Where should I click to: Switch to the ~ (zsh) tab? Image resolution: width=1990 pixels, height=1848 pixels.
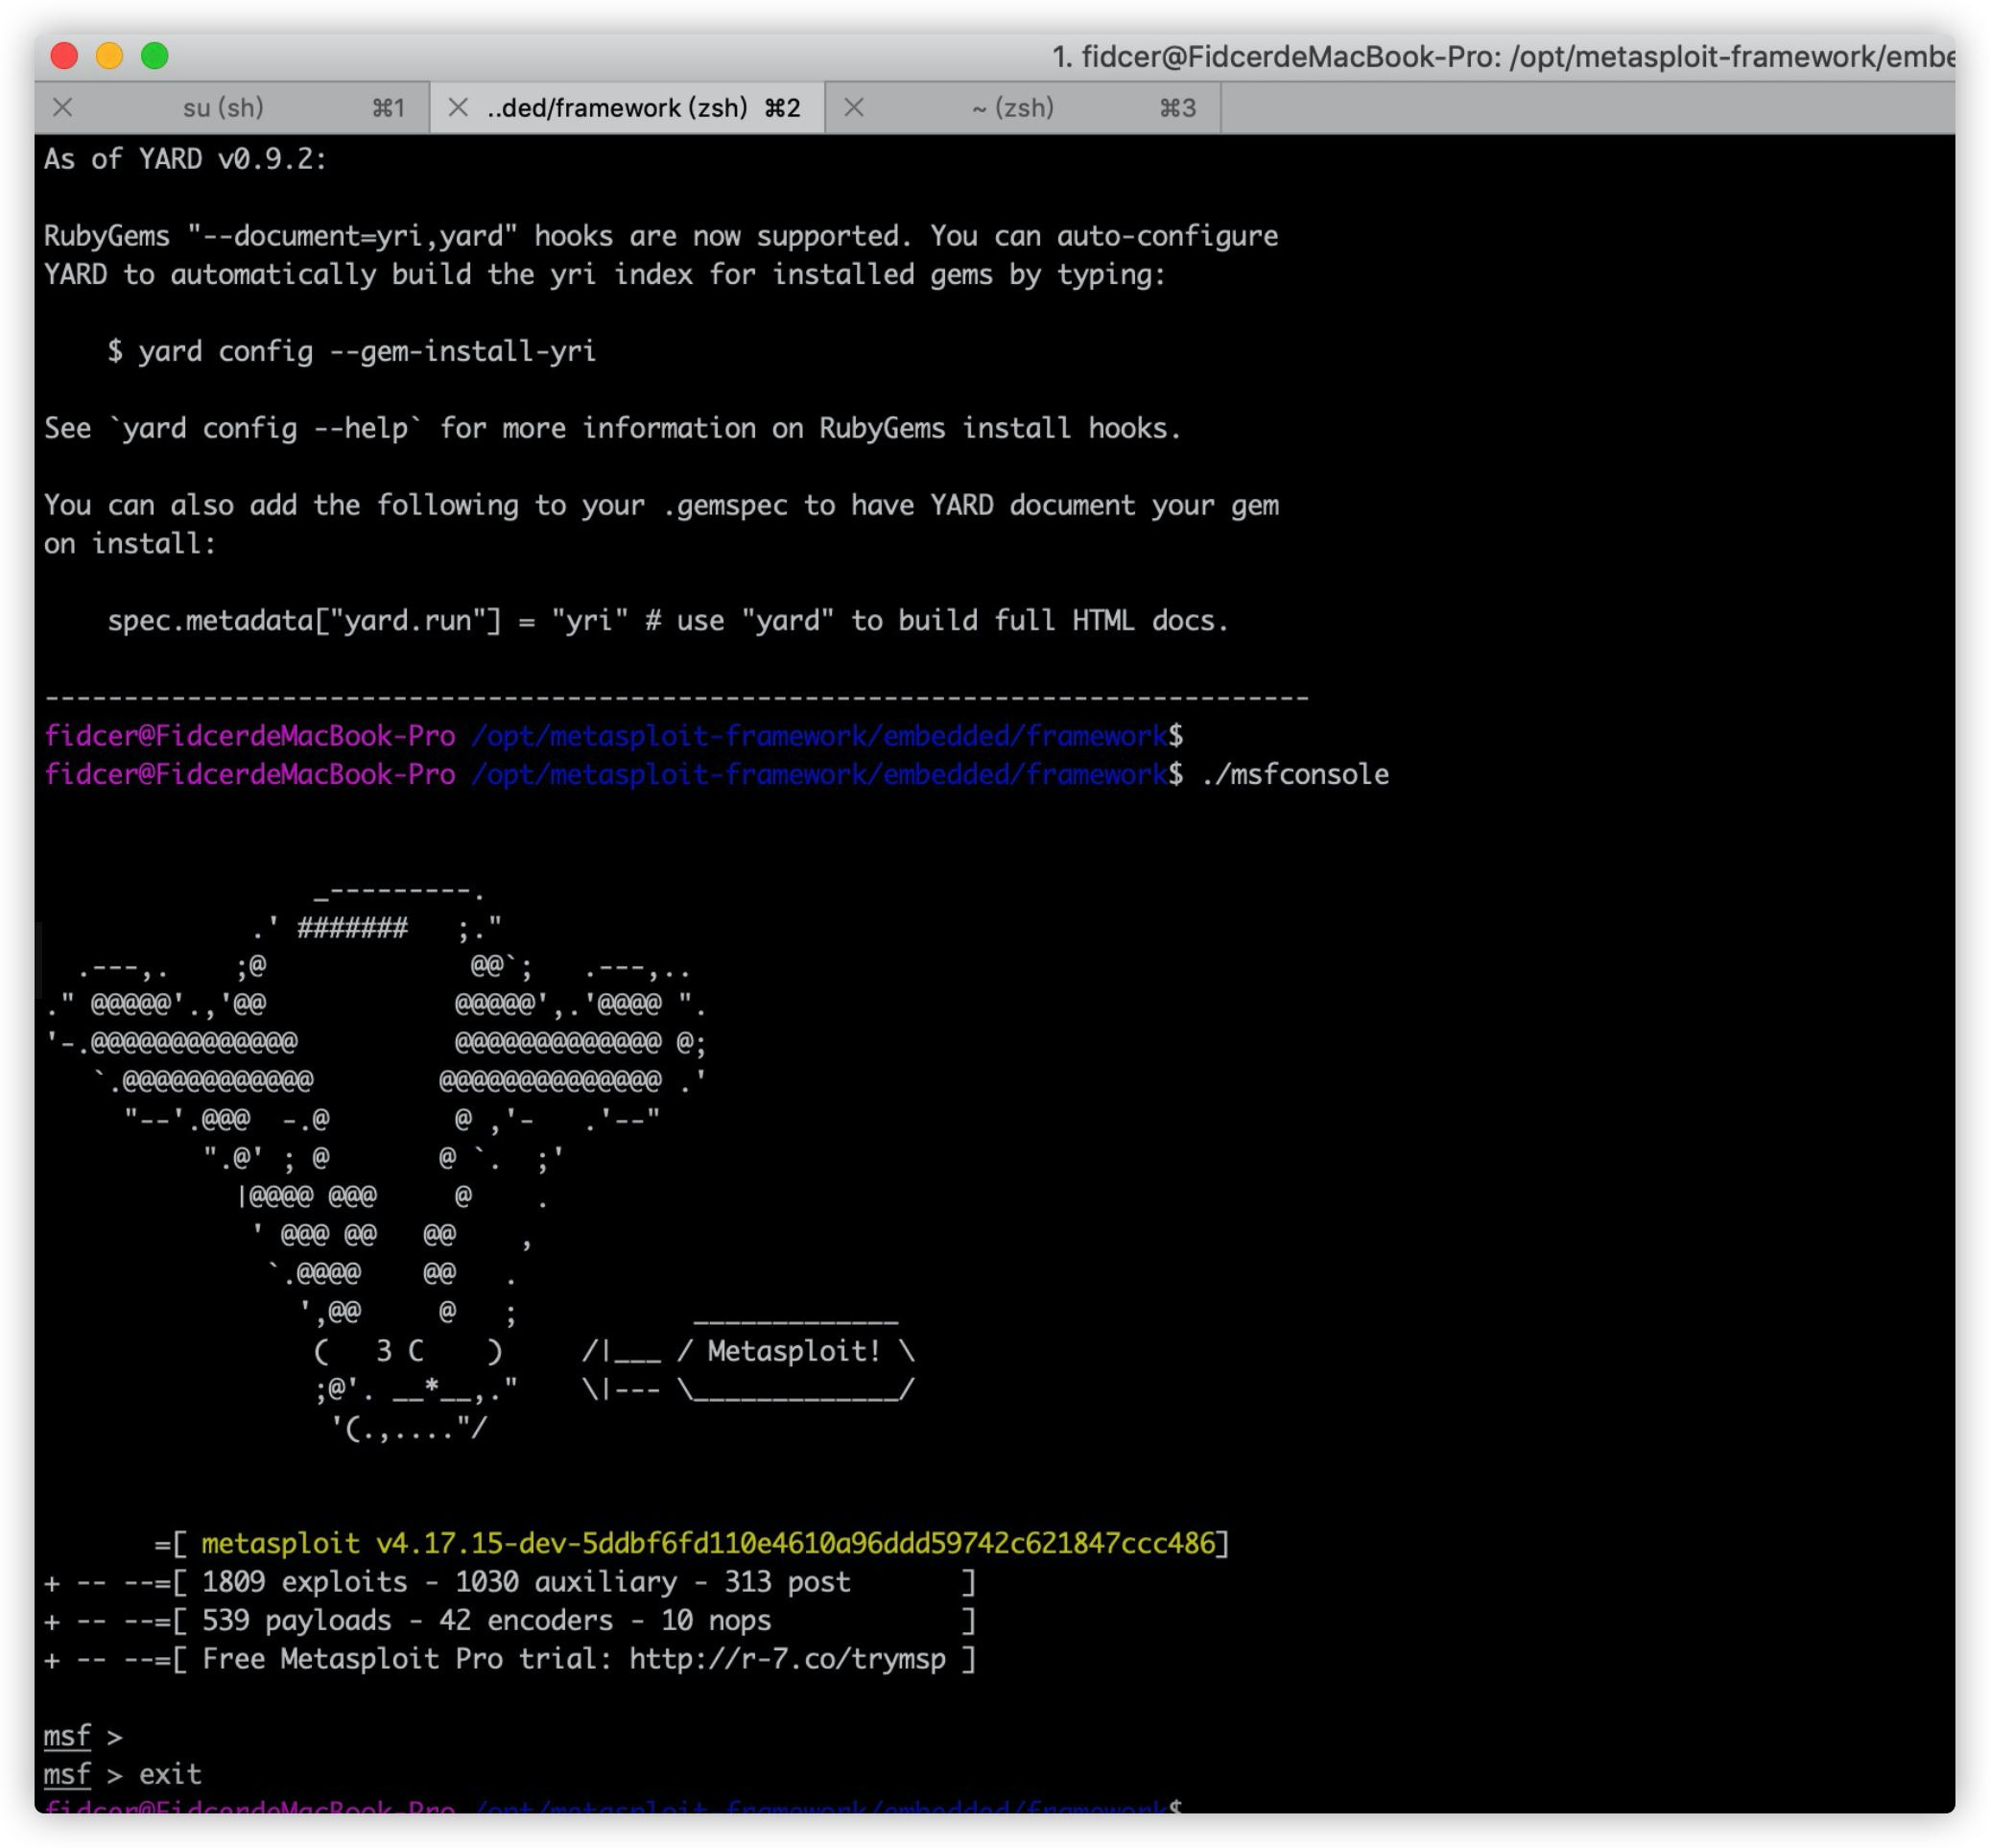(x=1012, y=108)
